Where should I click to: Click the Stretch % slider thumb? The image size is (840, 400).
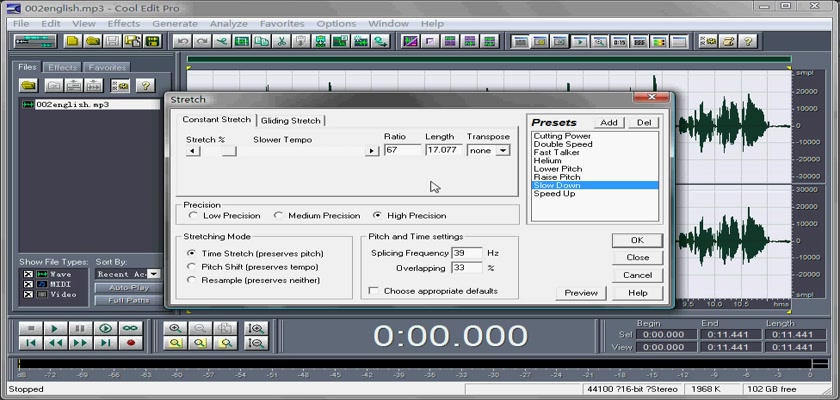(x=229, y=151)
